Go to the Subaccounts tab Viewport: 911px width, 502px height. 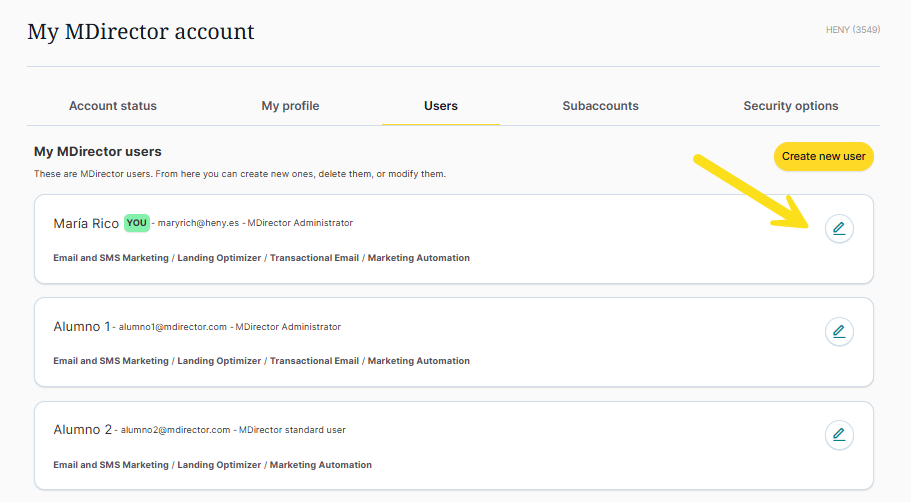(600, 106)
